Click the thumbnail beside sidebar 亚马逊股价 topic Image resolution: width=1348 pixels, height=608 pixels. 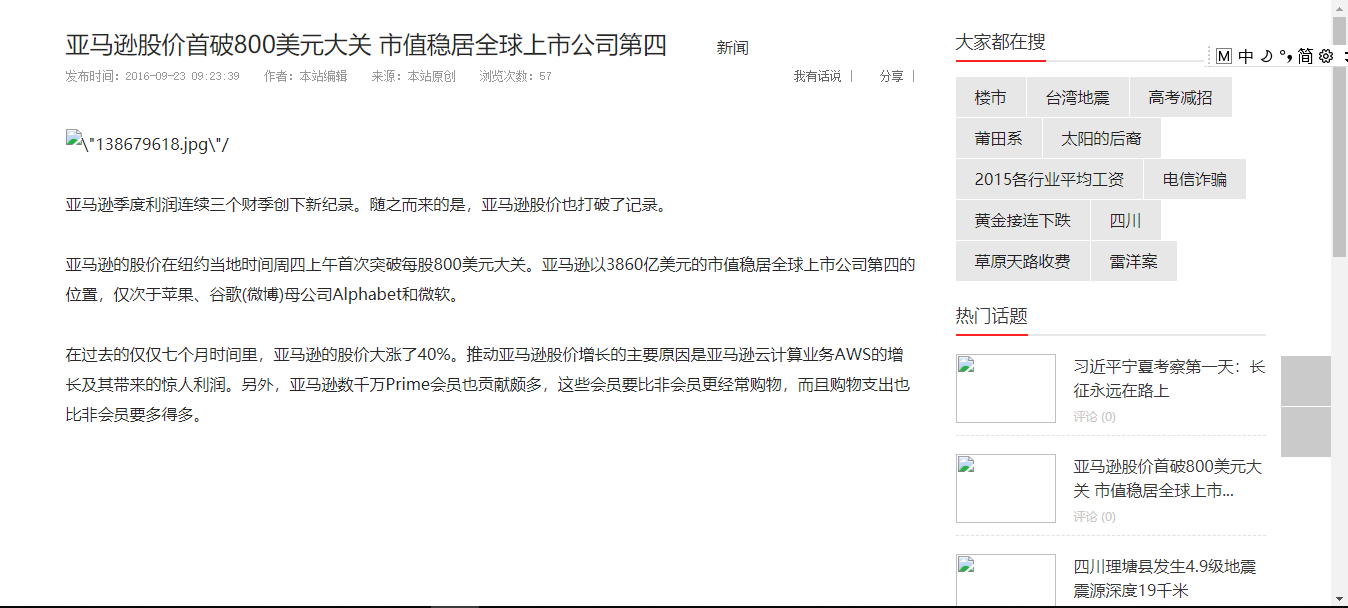tap(1006, 488)
